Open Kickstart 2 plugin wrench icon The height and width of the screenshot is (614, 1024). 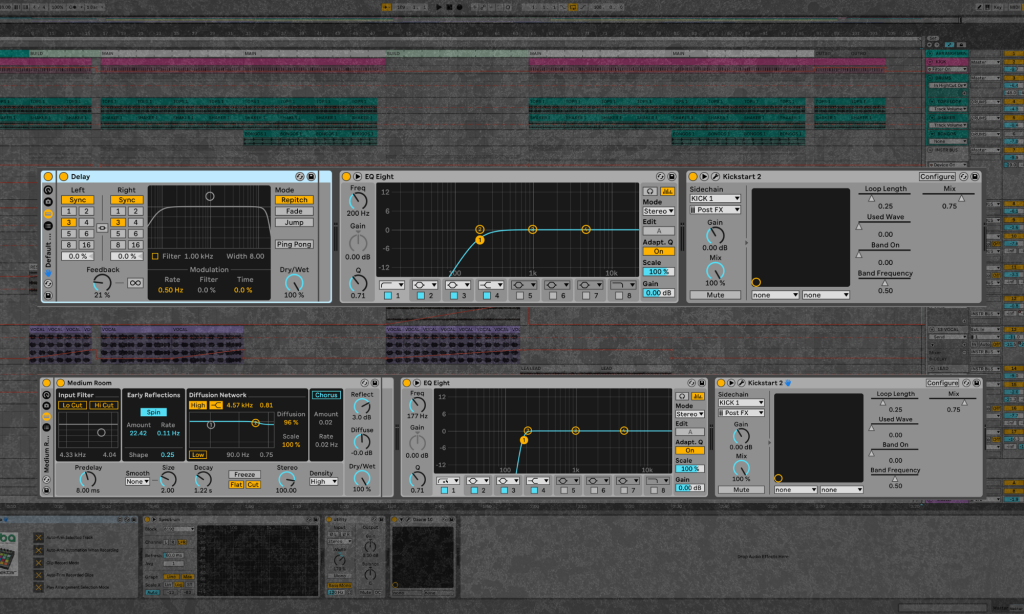715,176
